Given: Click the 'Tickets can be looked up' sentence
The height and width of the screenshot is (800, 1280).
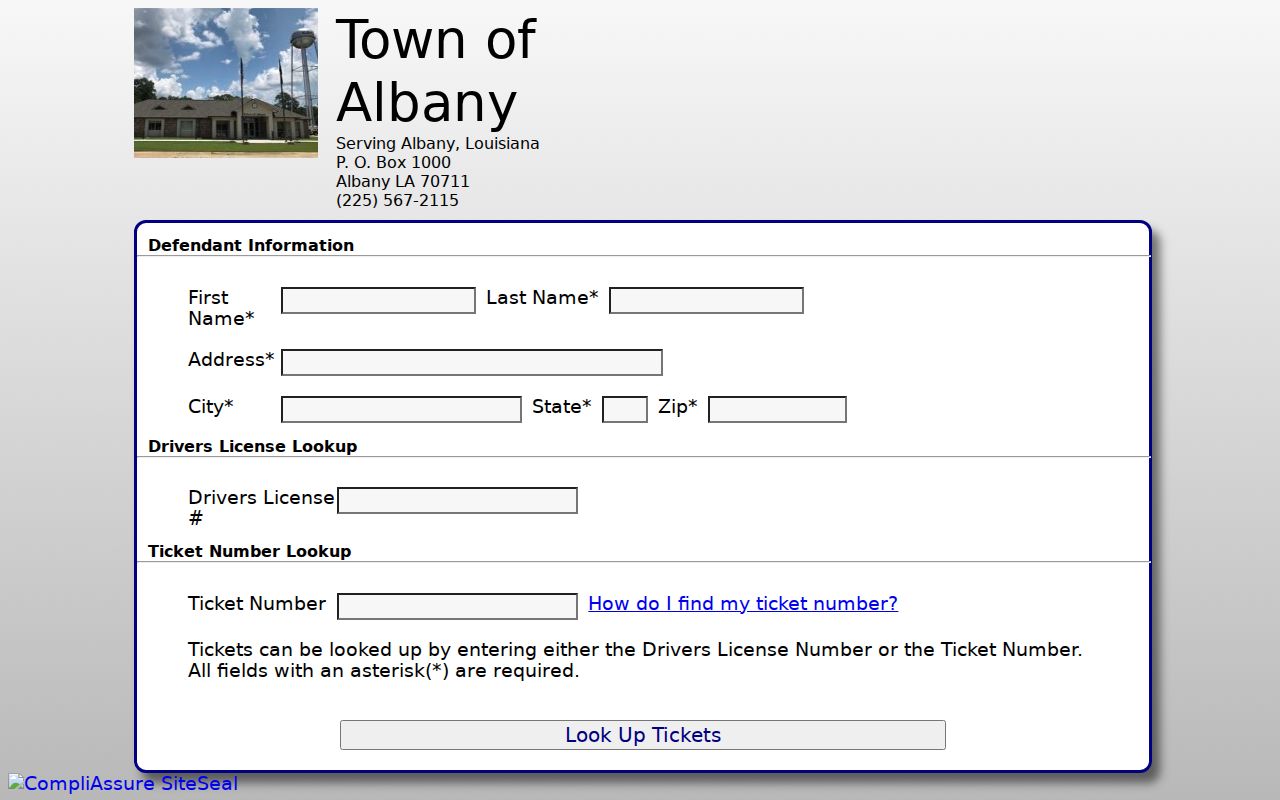Looking at the screenshot, I should [635, 649].
